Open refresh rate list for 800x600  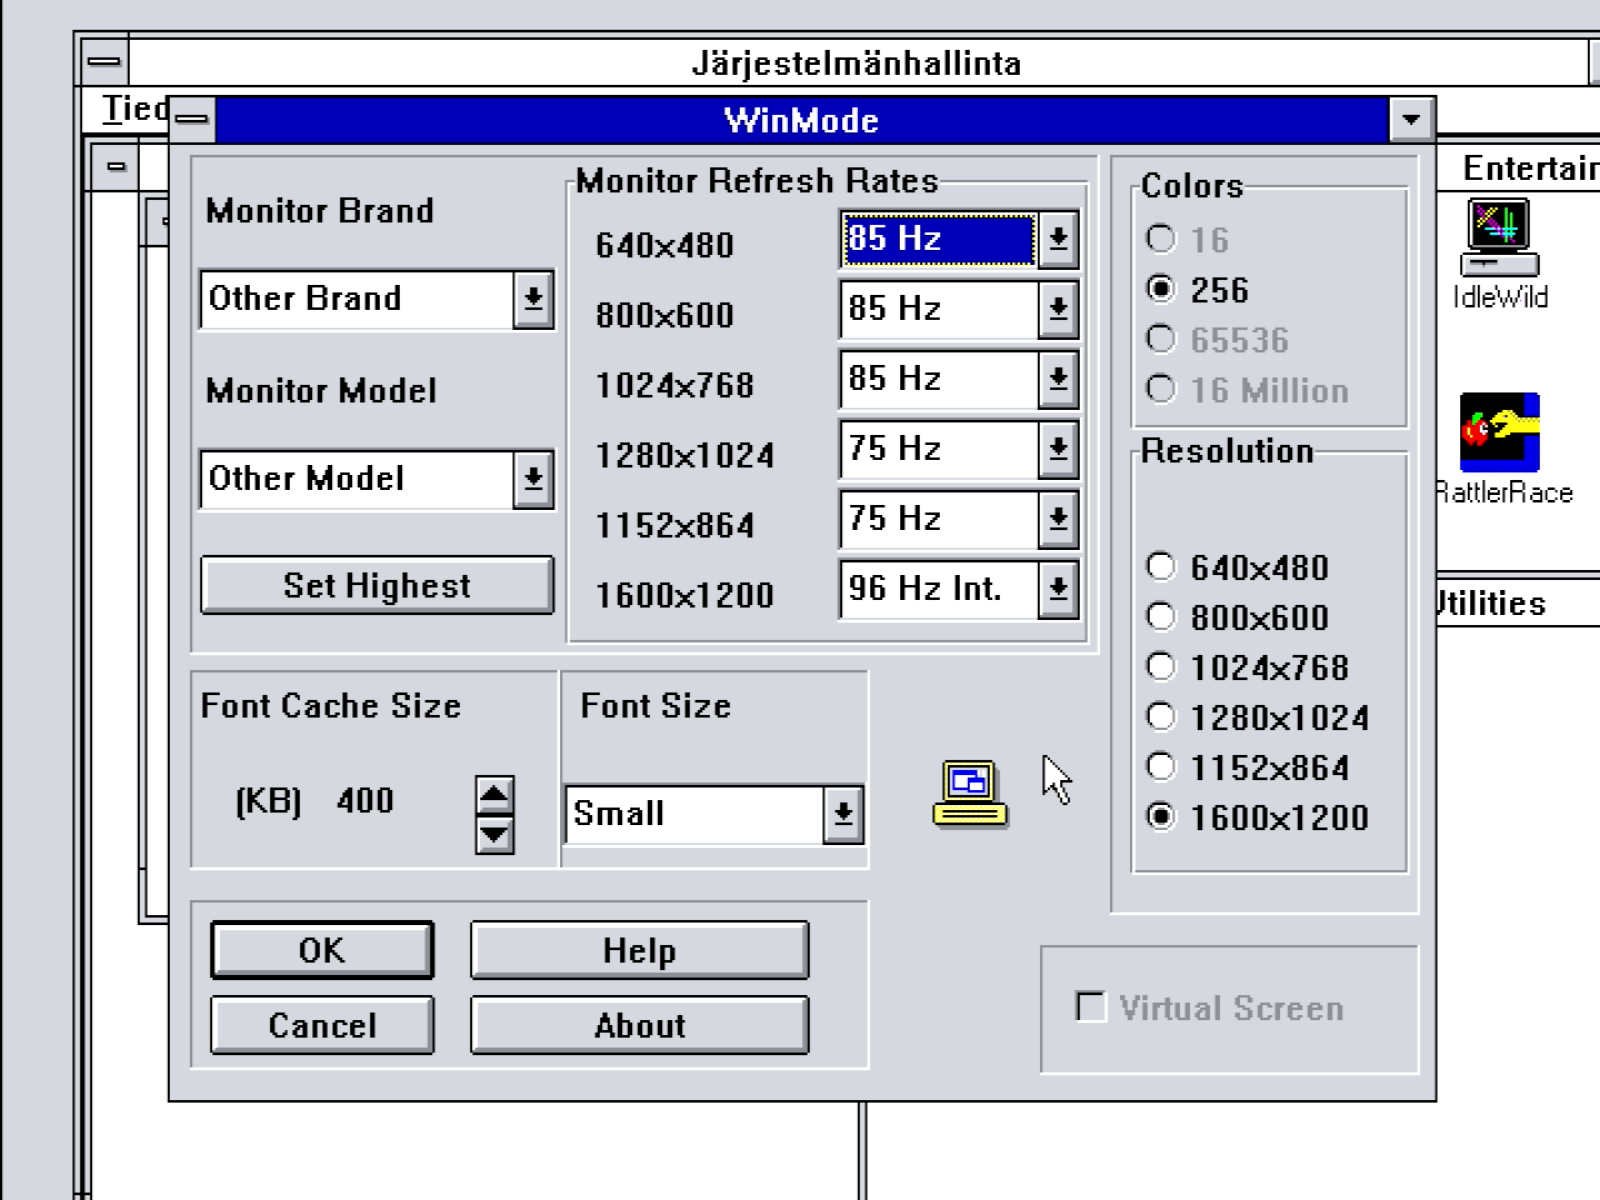(x=1057, y=309)
